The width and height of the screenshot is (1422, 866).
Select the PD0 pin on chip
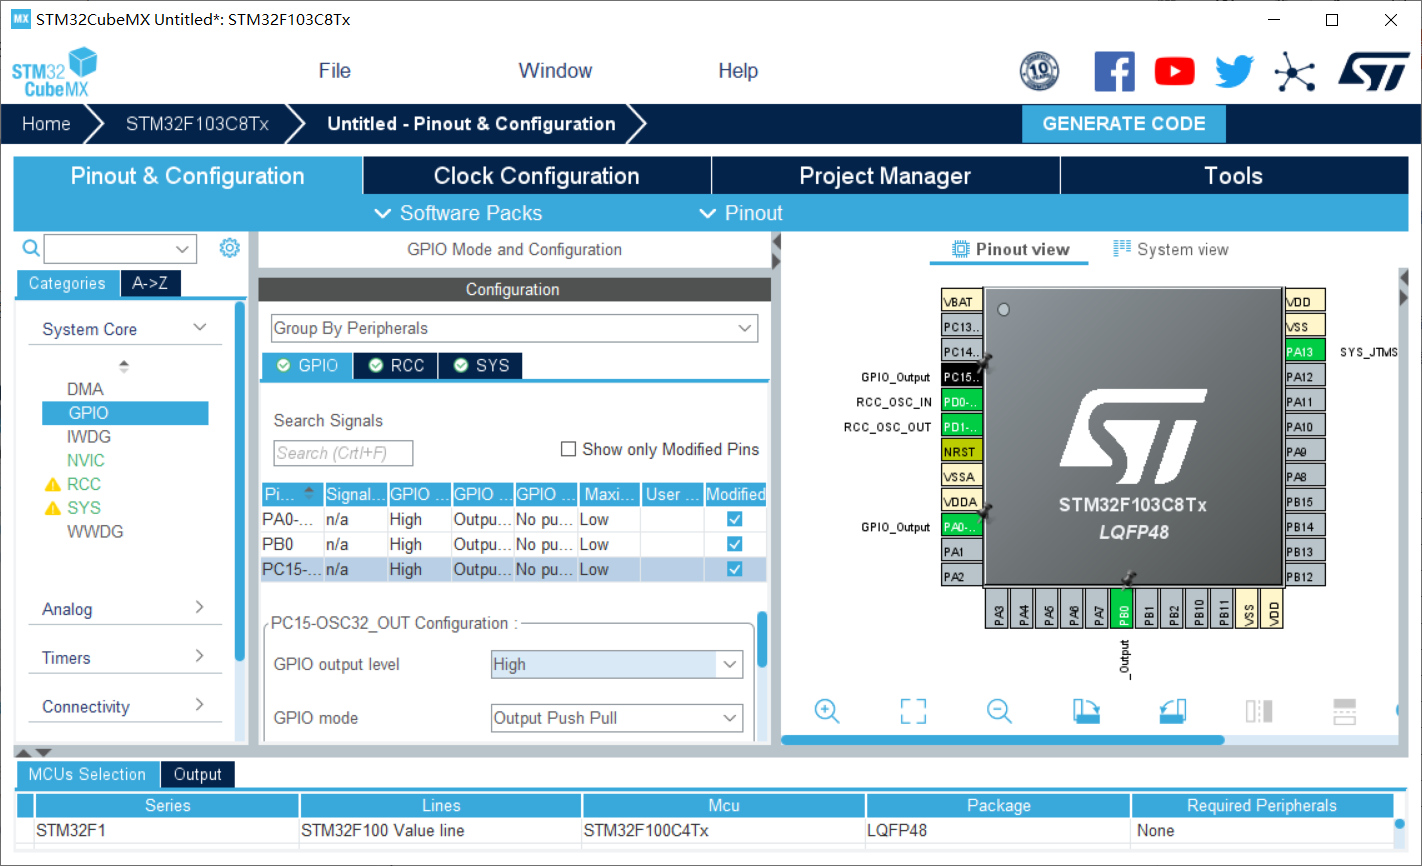point(961,402)
